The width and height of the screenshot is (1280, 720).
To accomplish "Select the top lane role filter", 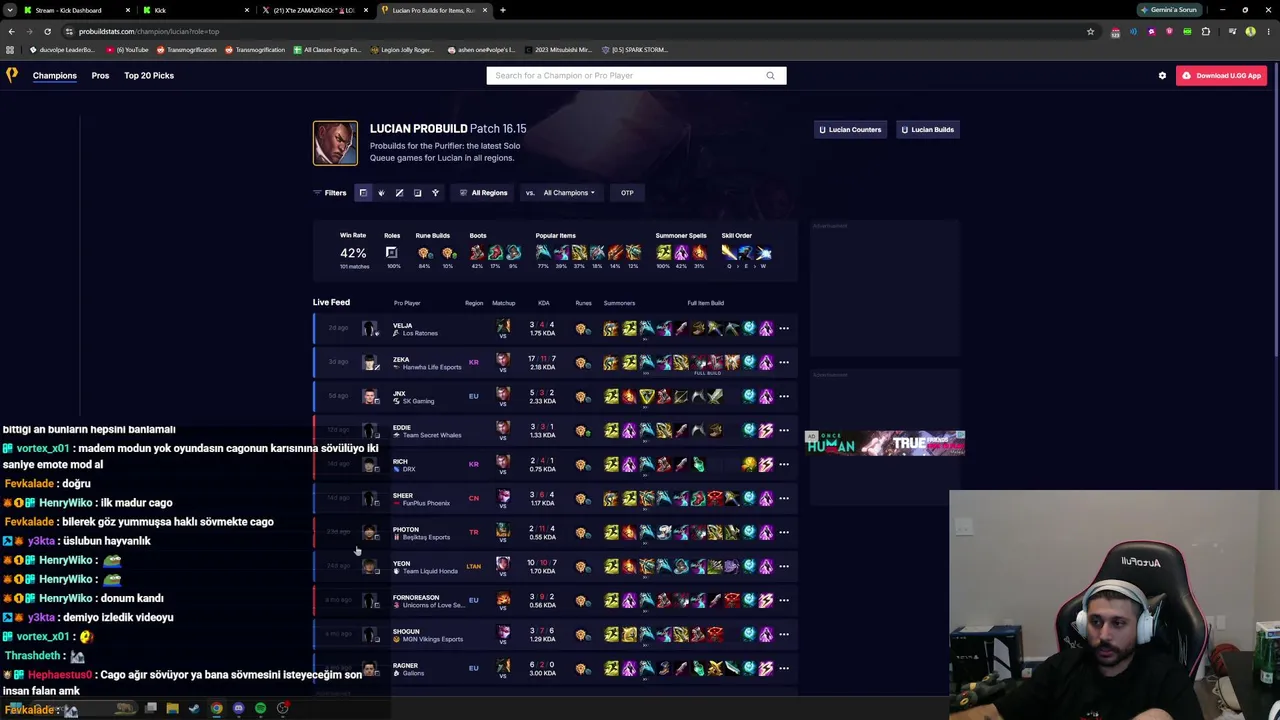I will pyautogui.click(x=363, y=193).
